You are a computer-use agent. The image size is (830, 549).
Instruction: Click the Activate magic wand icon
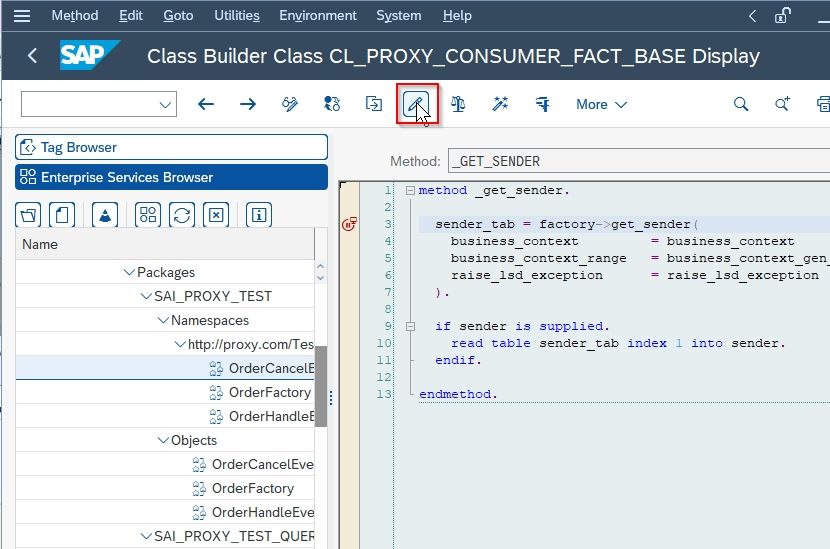[500, 104]
